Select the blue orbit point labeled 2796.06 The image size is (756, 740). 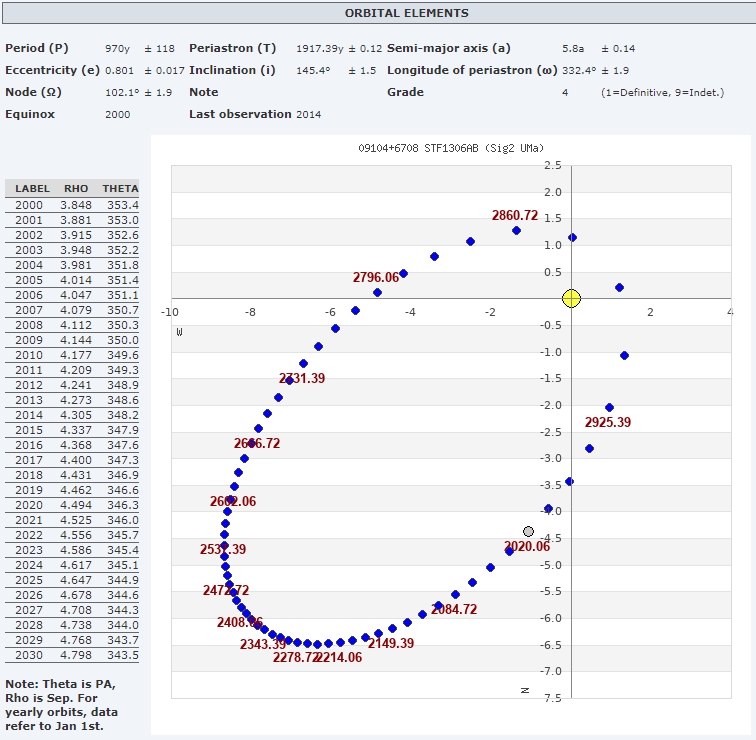377,293
